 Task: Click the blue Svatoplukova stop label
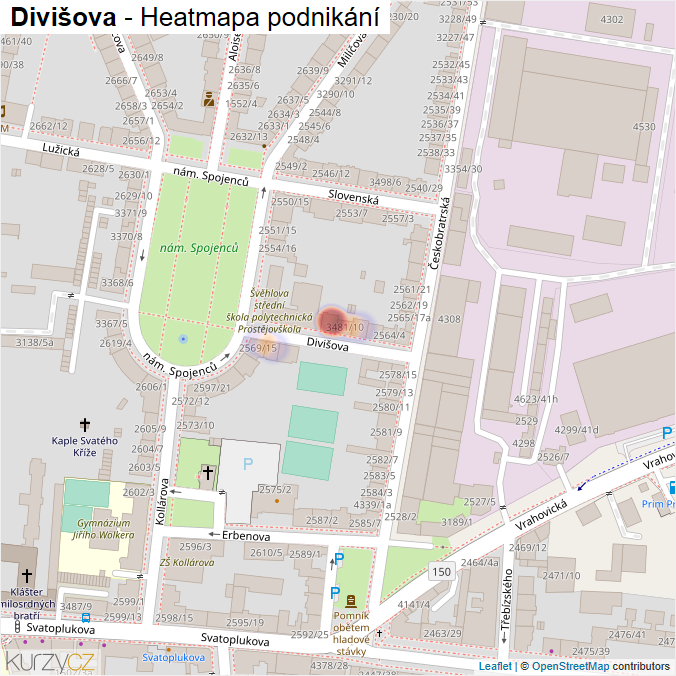coord(173,657)
